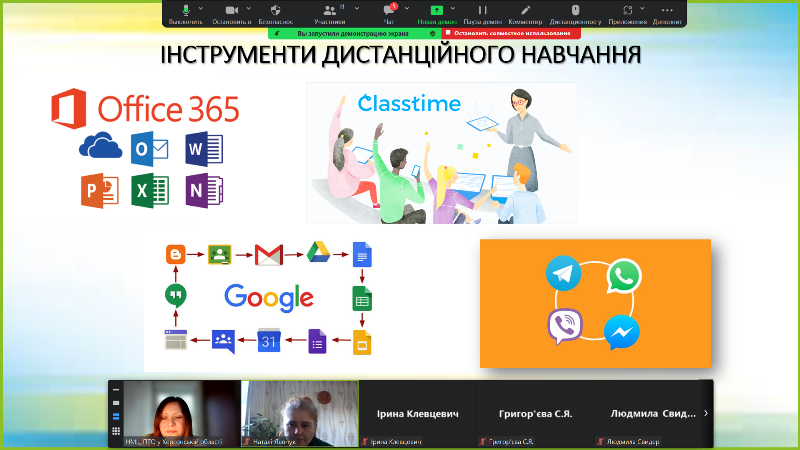Image resolution: width=800 pixels, height=450 pixels.
Task: Click the Google wordmark logo
Action: pyautogui.click(x=269, y=298)
